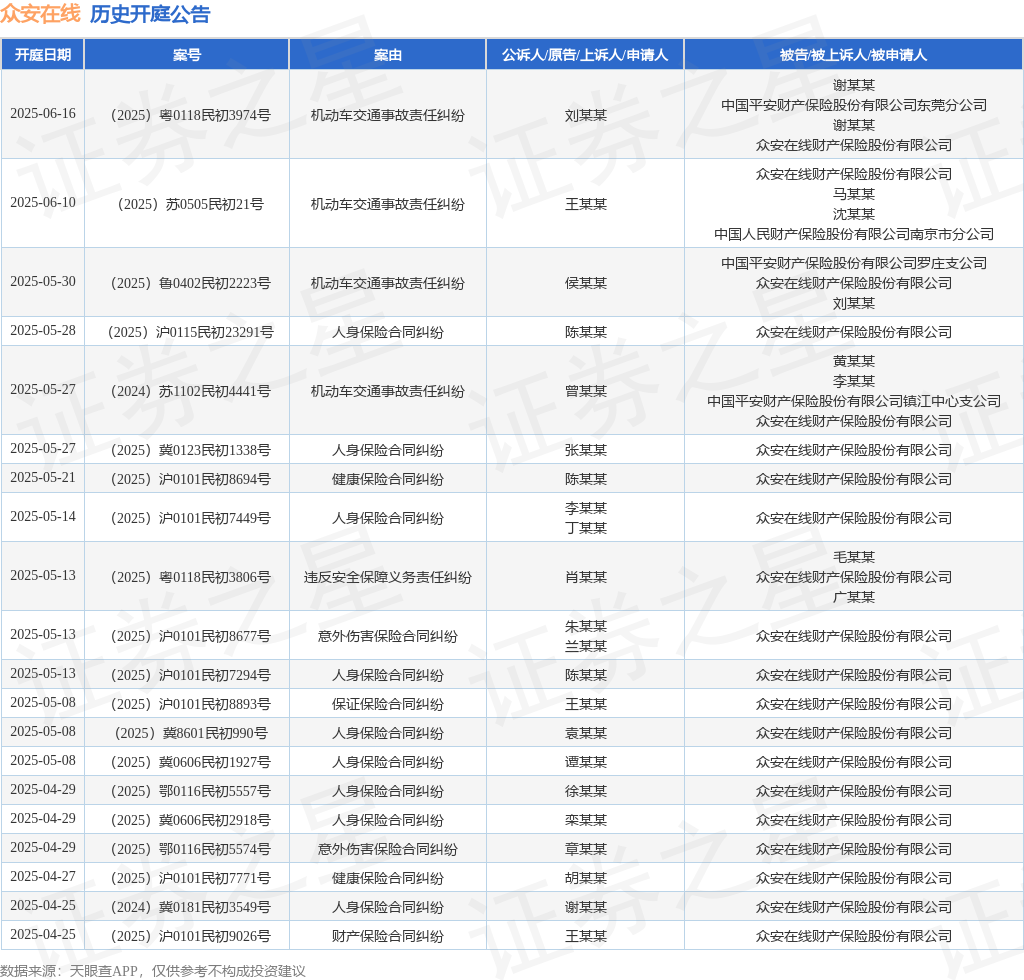Select case number (2025)沪0101民初7294号
The width and height of the screenshot is (1024, 980).
click(x=190, y=675)
